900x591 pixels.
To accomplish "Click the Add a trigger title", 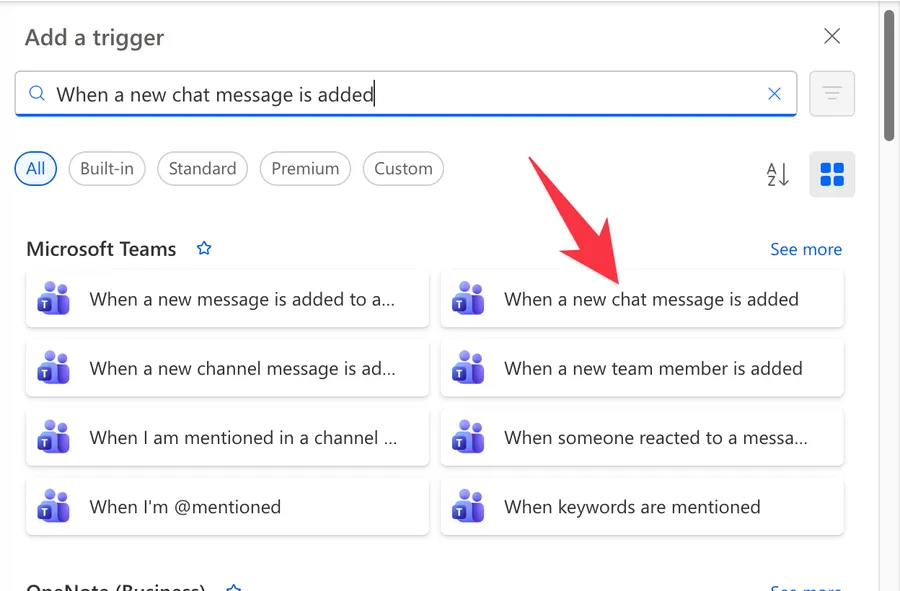I will pos(94,37).
